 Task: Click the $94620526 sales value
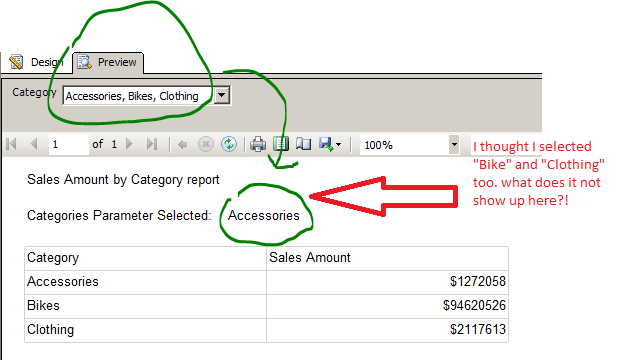[x=474, y=305]
